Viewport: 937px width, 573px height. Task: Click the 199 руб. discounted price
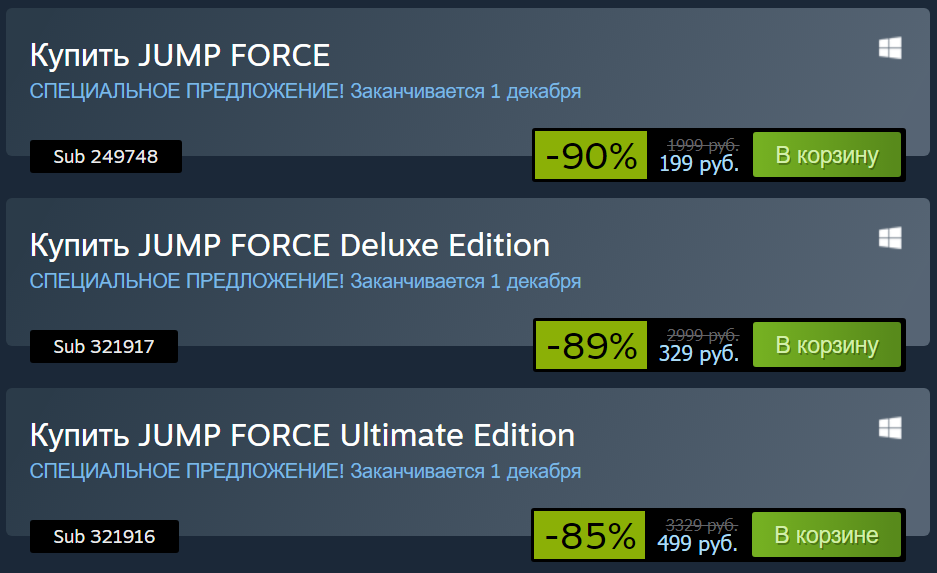pyautogui.click(x=699, y=163)
